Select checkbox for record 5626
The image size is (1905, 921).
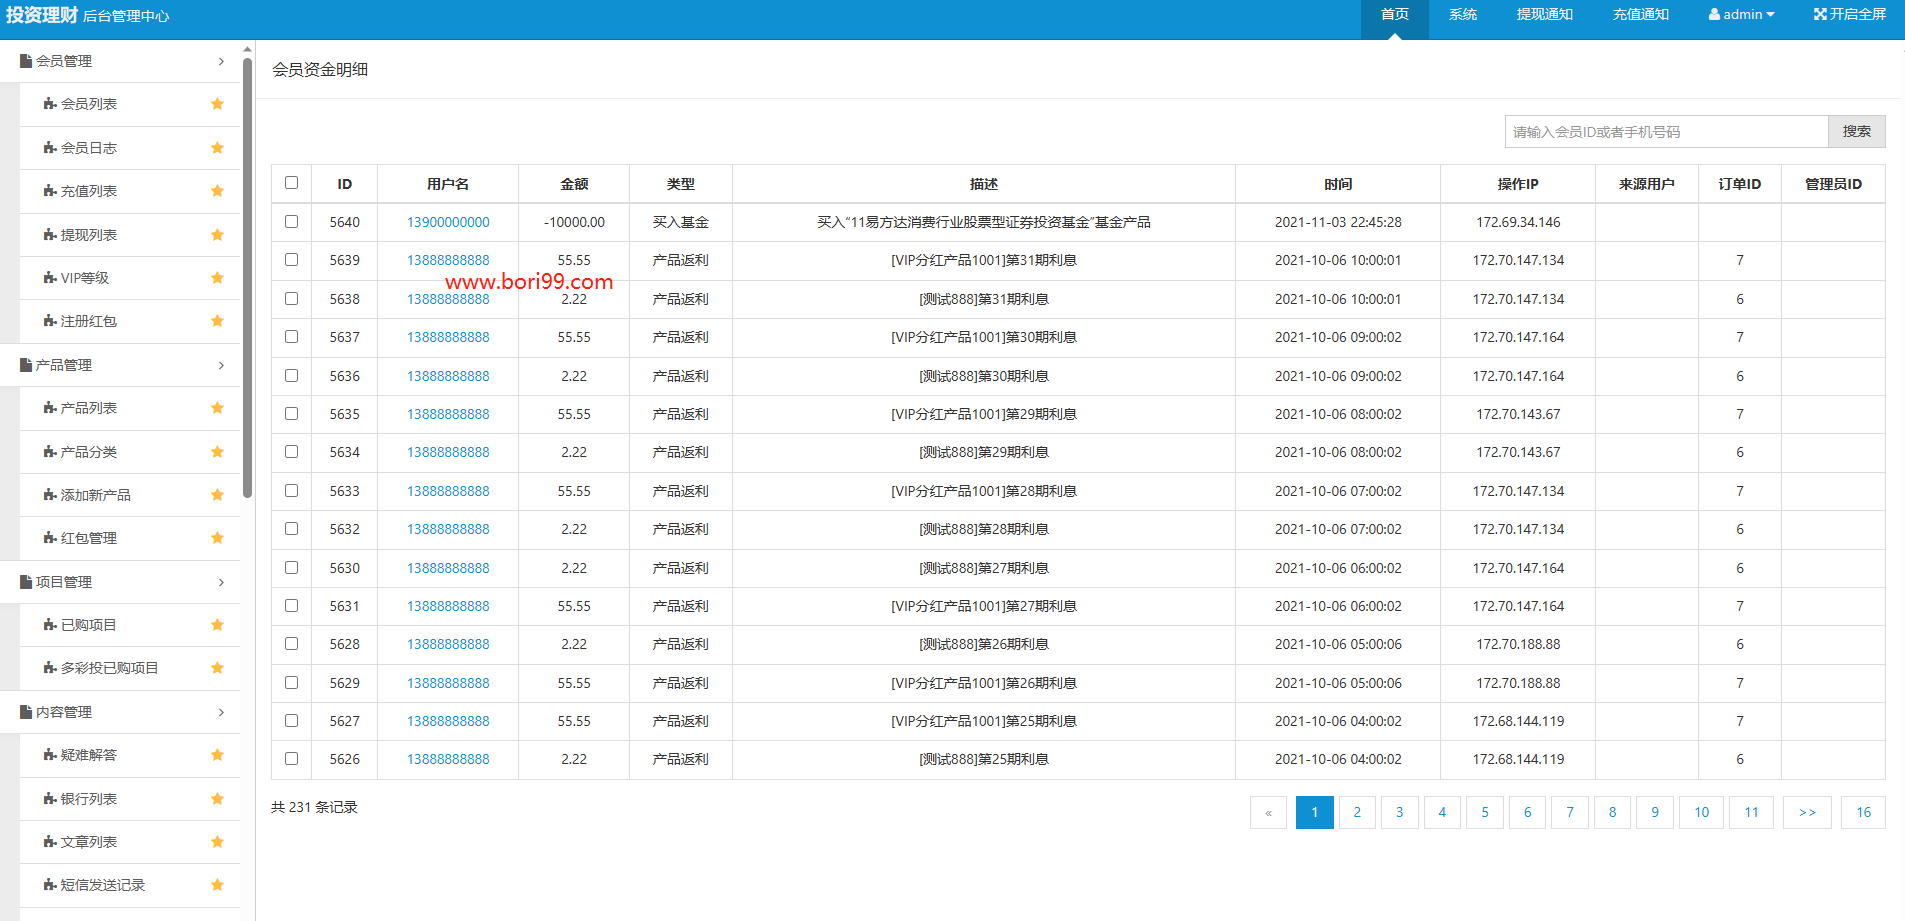[291, 759]
